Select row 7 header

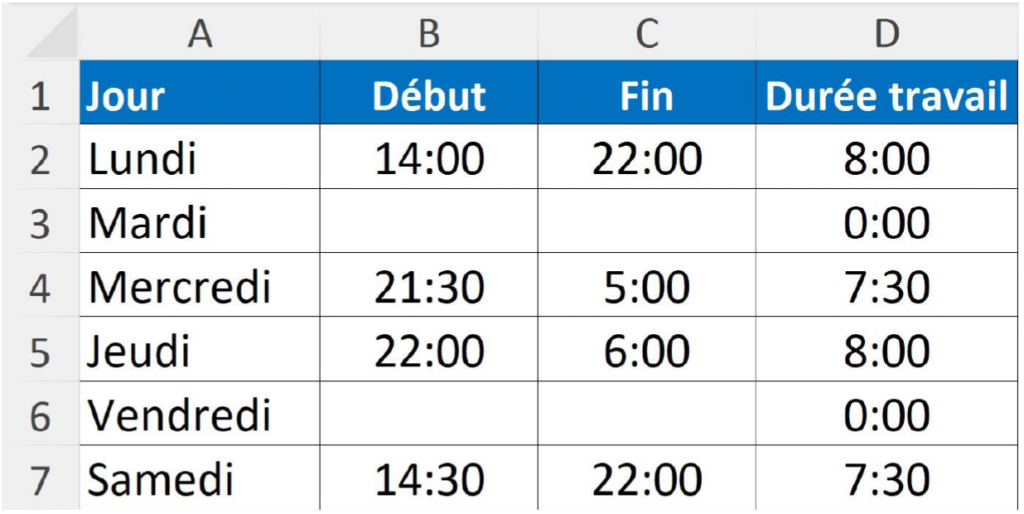pyautogui.click(x=40, y=480)
